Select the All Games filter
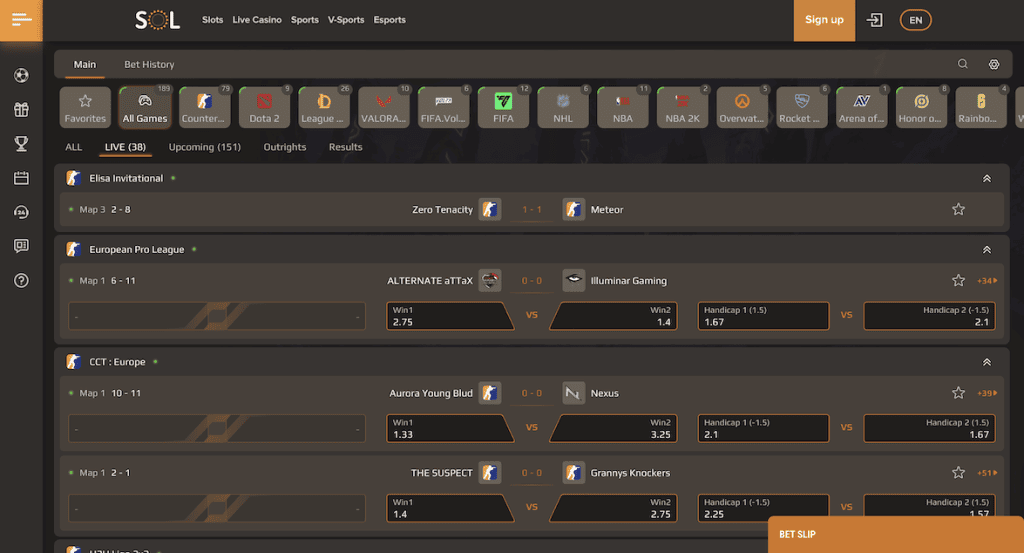 click(x=145, y=107)
